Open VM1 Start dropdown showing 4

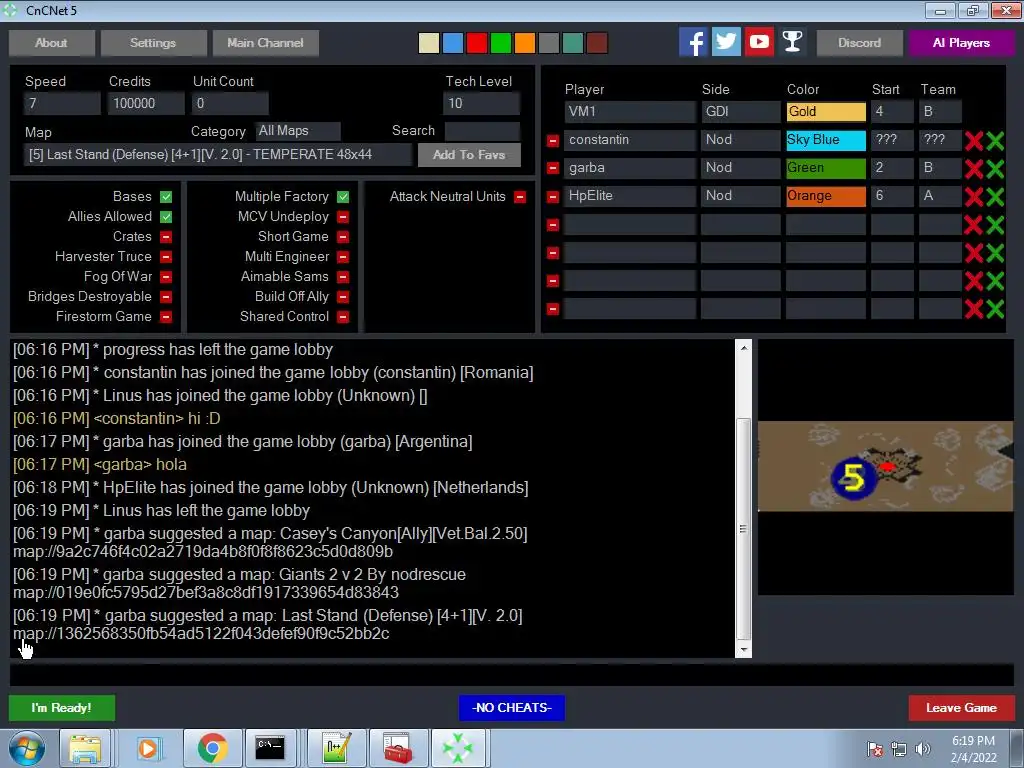pos(892,112)
